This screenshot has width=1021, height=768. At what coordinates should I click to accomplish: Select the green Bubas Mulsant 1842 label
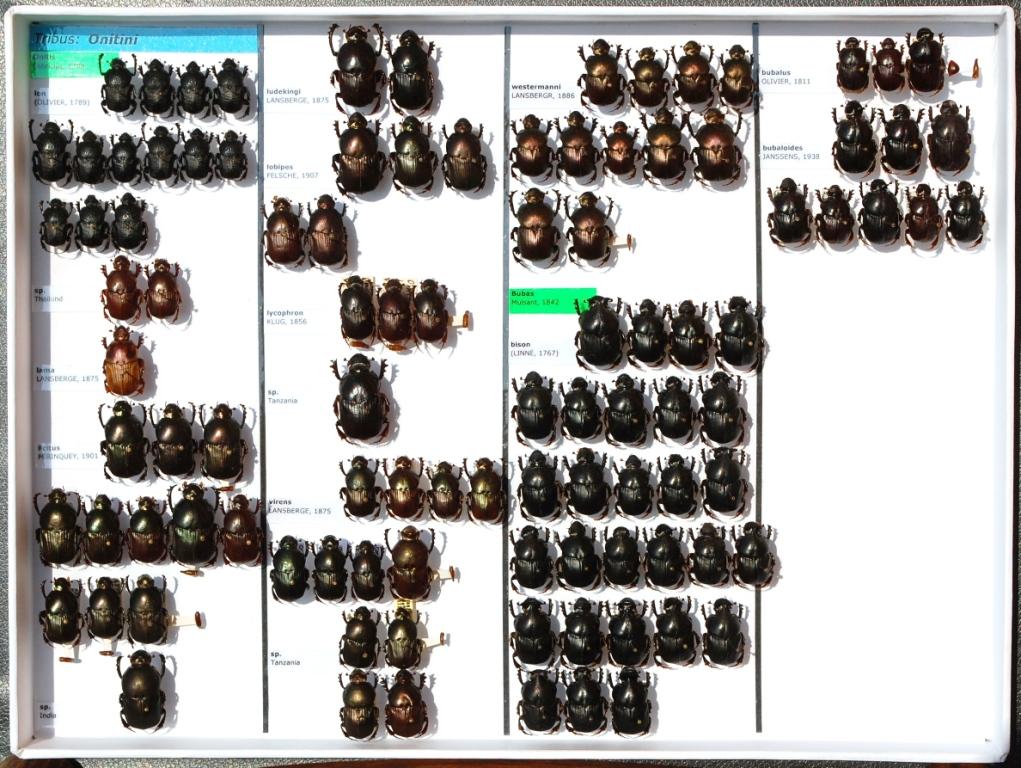pyautogui.click(x=551, y=300)
